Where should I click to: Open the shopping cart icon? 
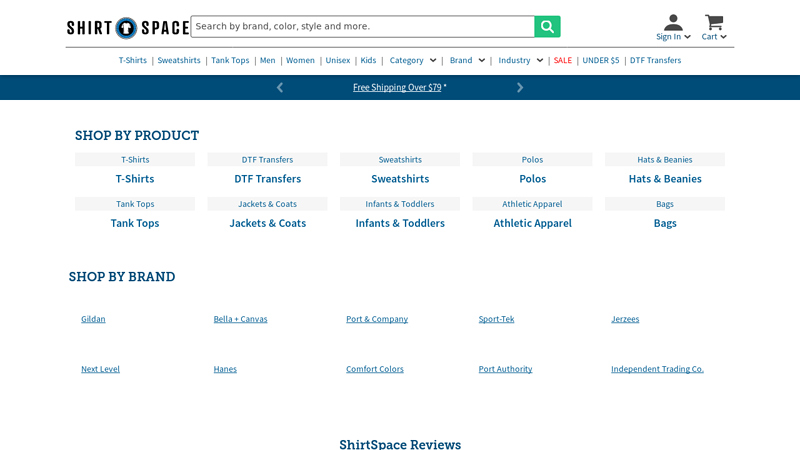point(714,23)
